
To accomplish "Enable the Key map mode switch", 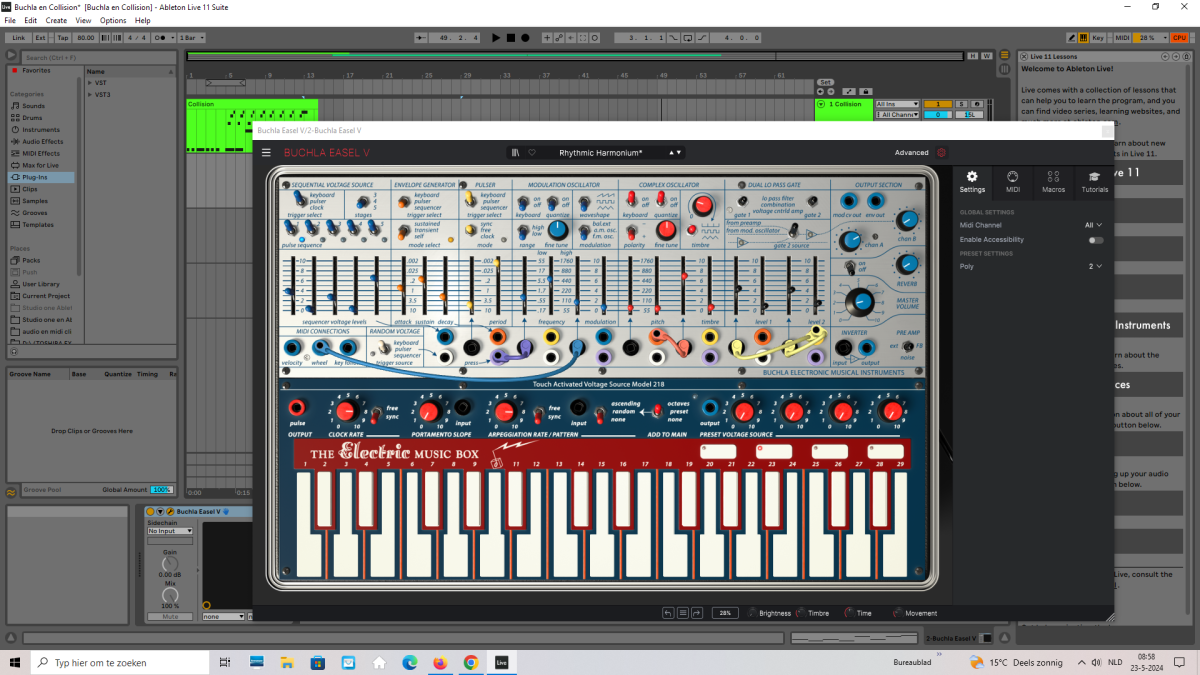I will (1098, 38).
